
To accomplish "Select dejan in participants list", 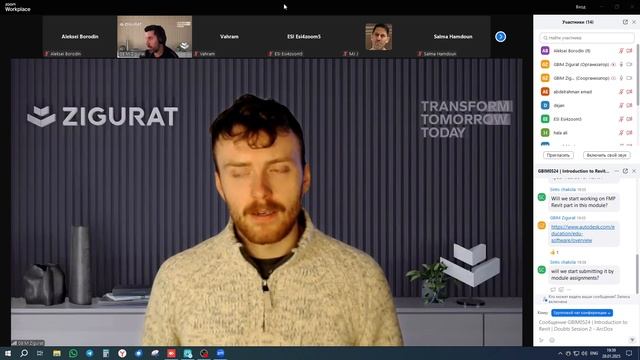I will coord(587,105).
